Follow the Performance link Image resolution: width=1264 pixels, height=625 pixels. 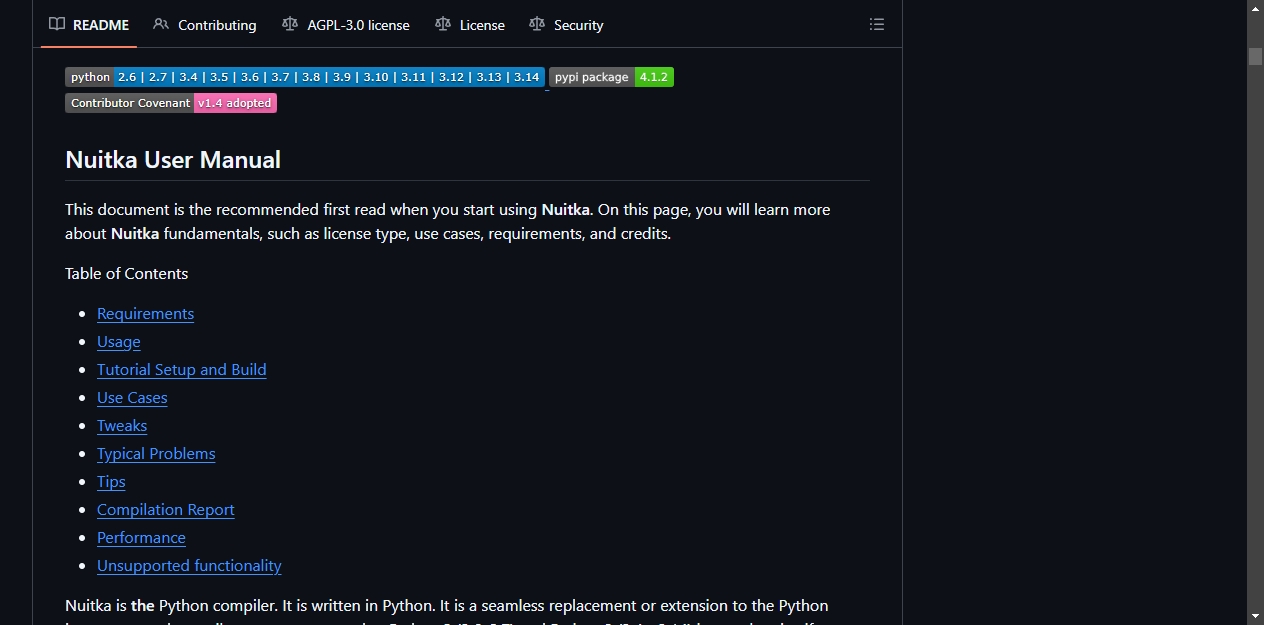click(x=141, y=538)
